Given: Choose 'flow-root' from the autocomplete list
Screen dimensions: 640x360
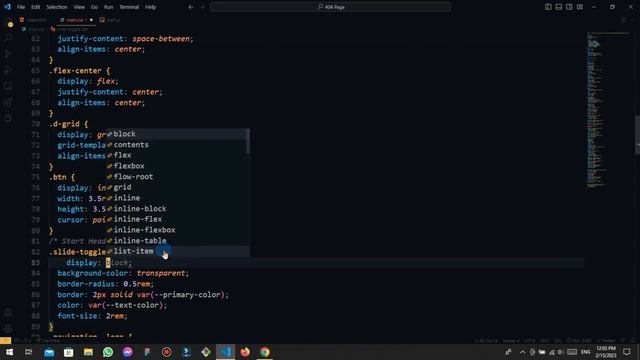Looking at the screenshot, I should [178, 176].
